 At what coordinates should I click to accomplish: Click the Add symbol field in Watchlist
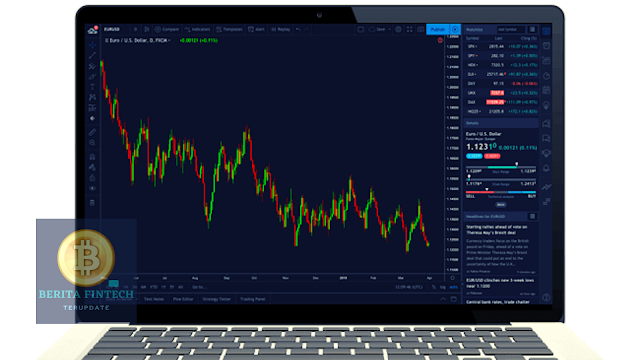[x=511, y=29]
